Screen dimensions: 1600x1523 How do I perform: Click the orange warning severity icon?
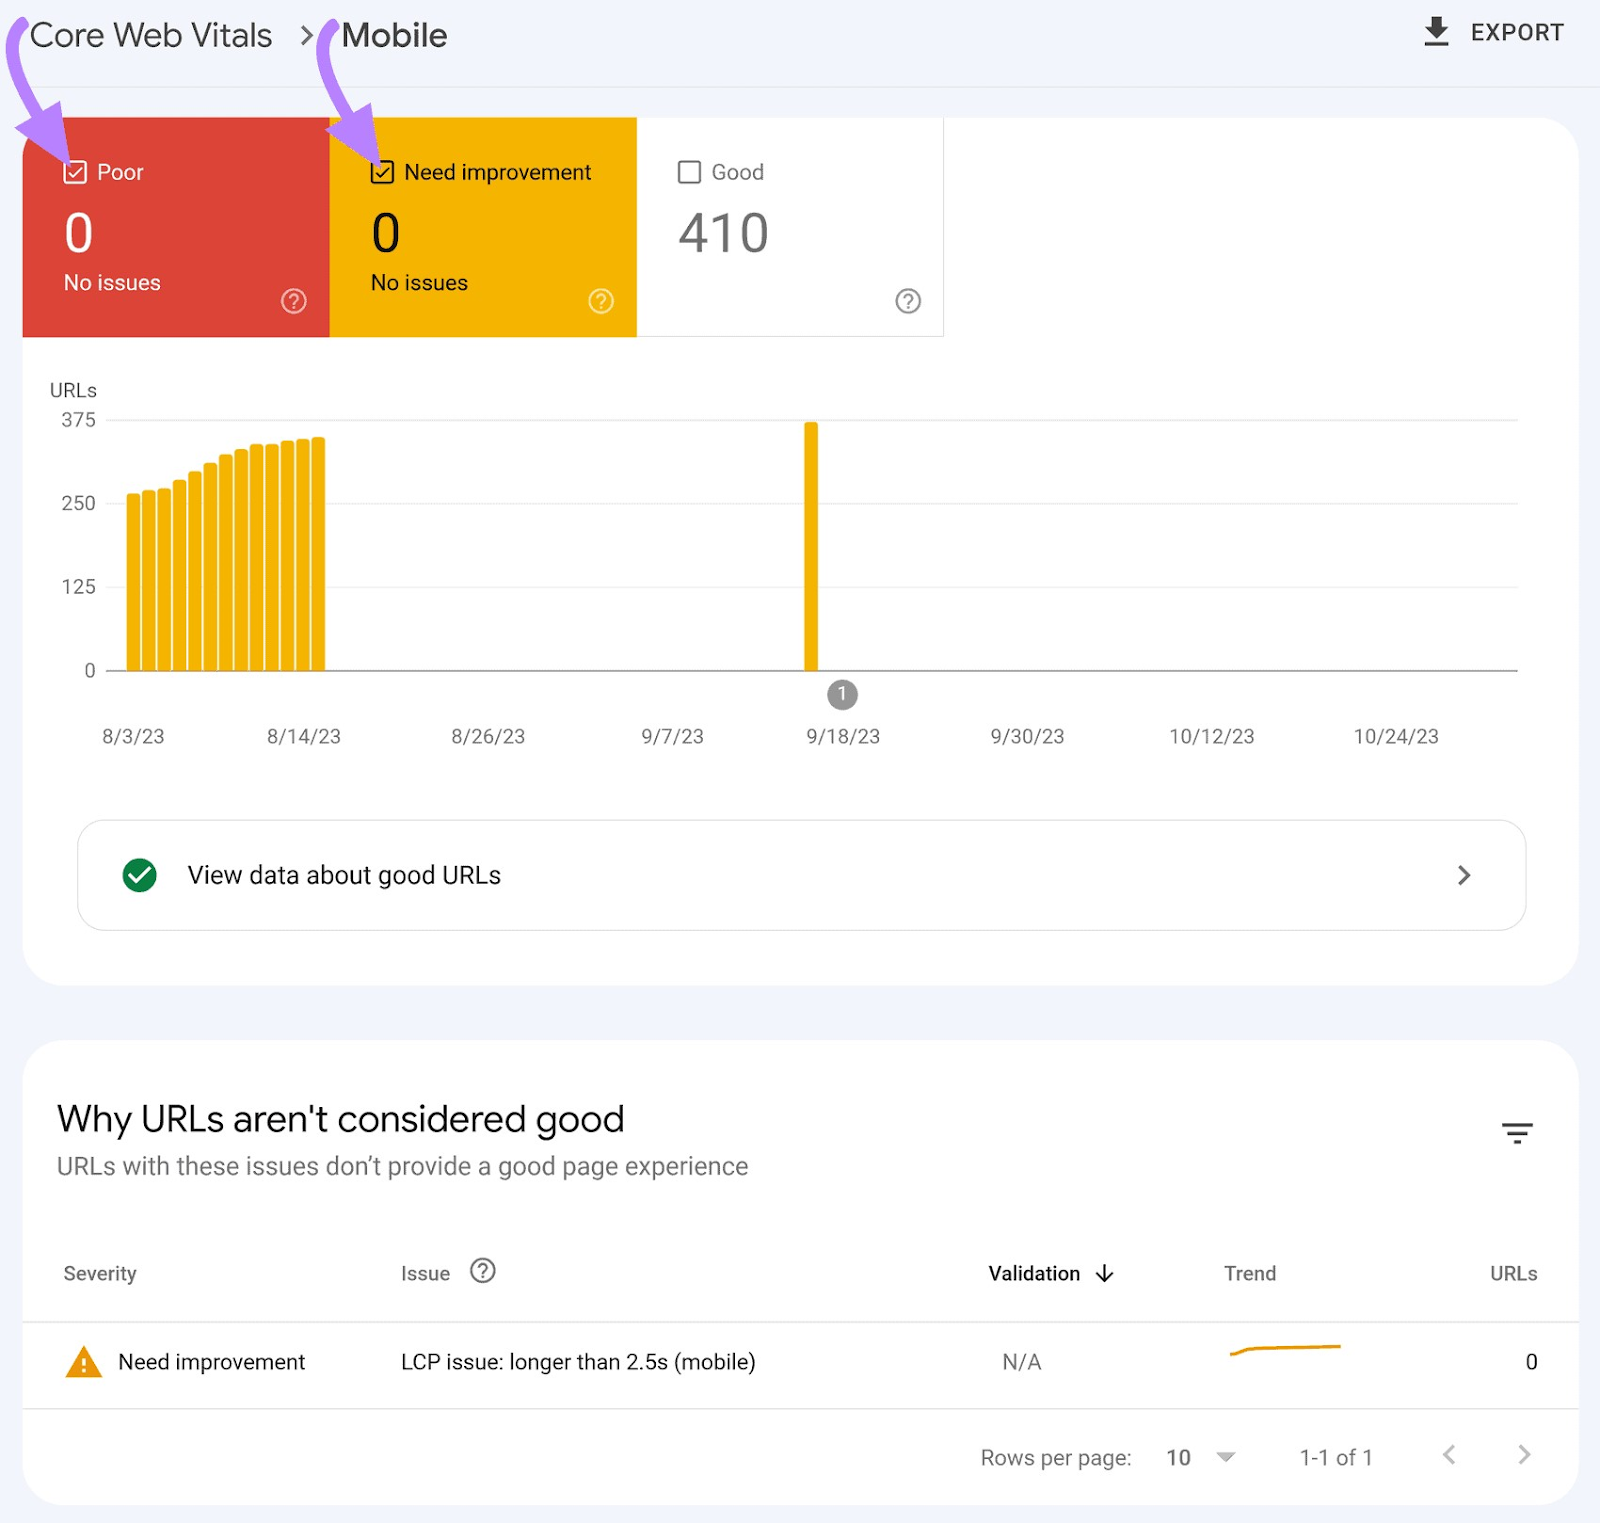pos(83,1362)
